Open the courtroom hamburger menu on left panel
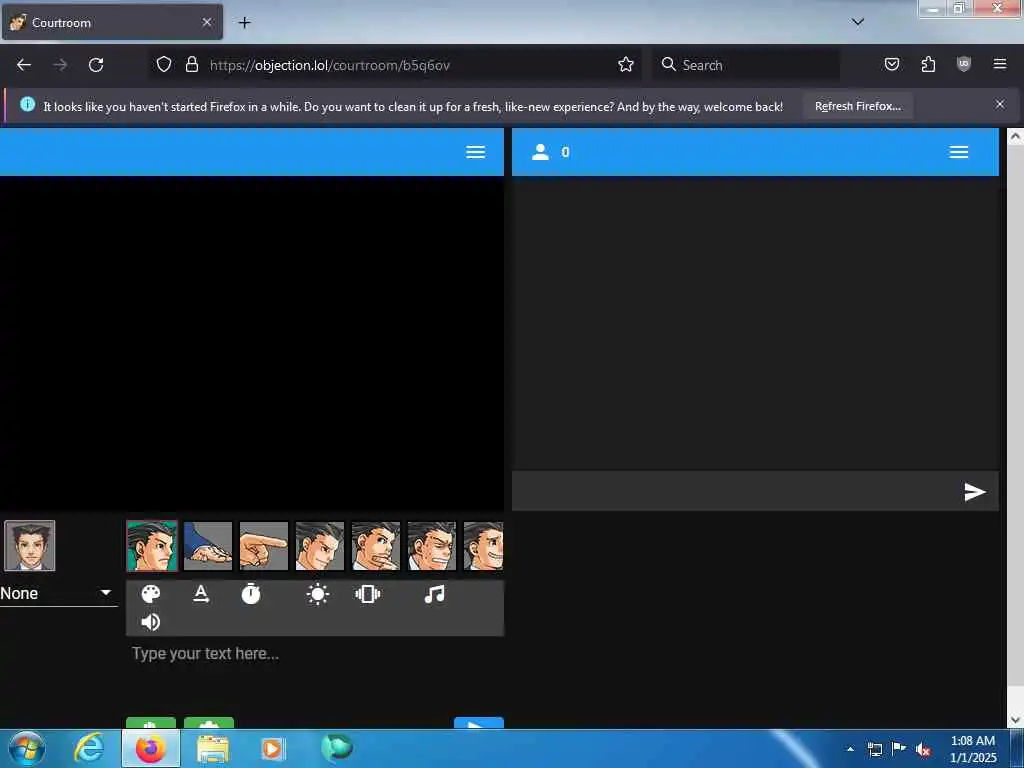 pyautogui.click(x=475, y=152)
